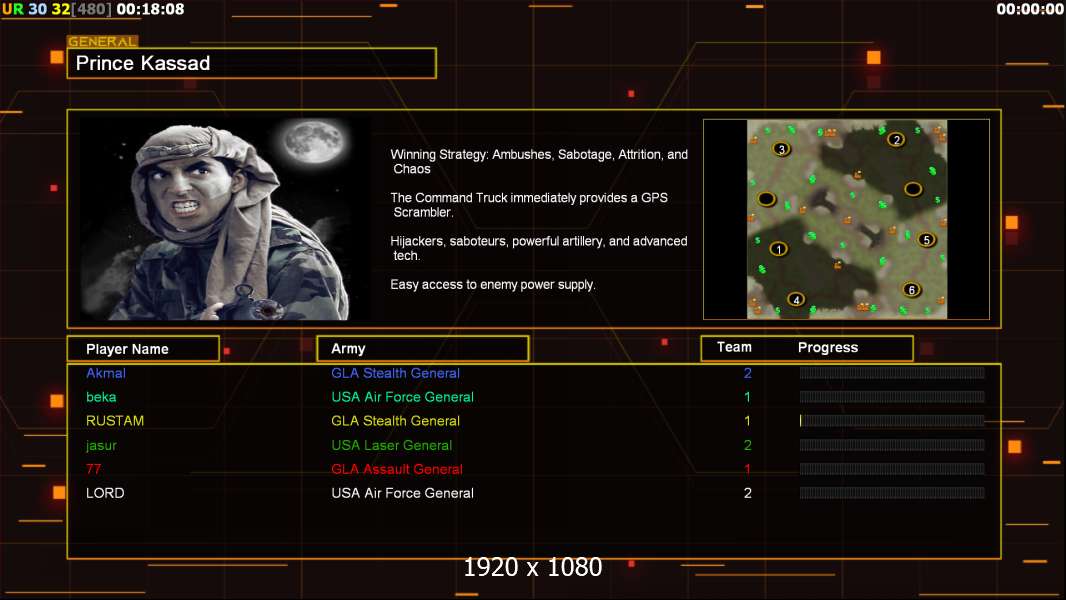Click the UR indicator in top-left corner

pyautogui.click(x=13, y=10)
